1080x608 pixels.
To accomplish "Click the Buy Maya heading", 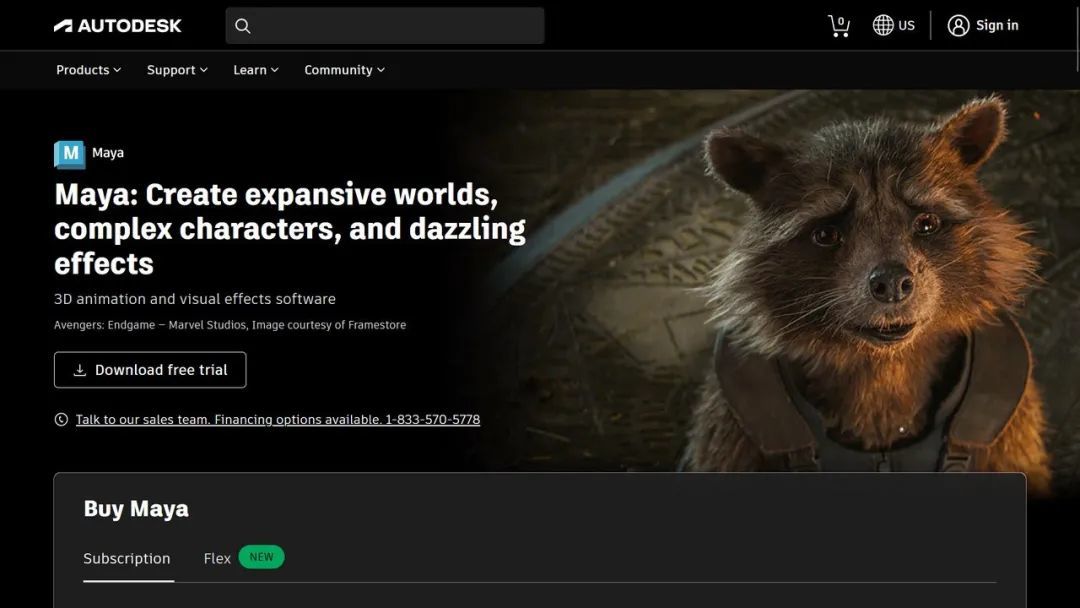I will coord(136,509).
